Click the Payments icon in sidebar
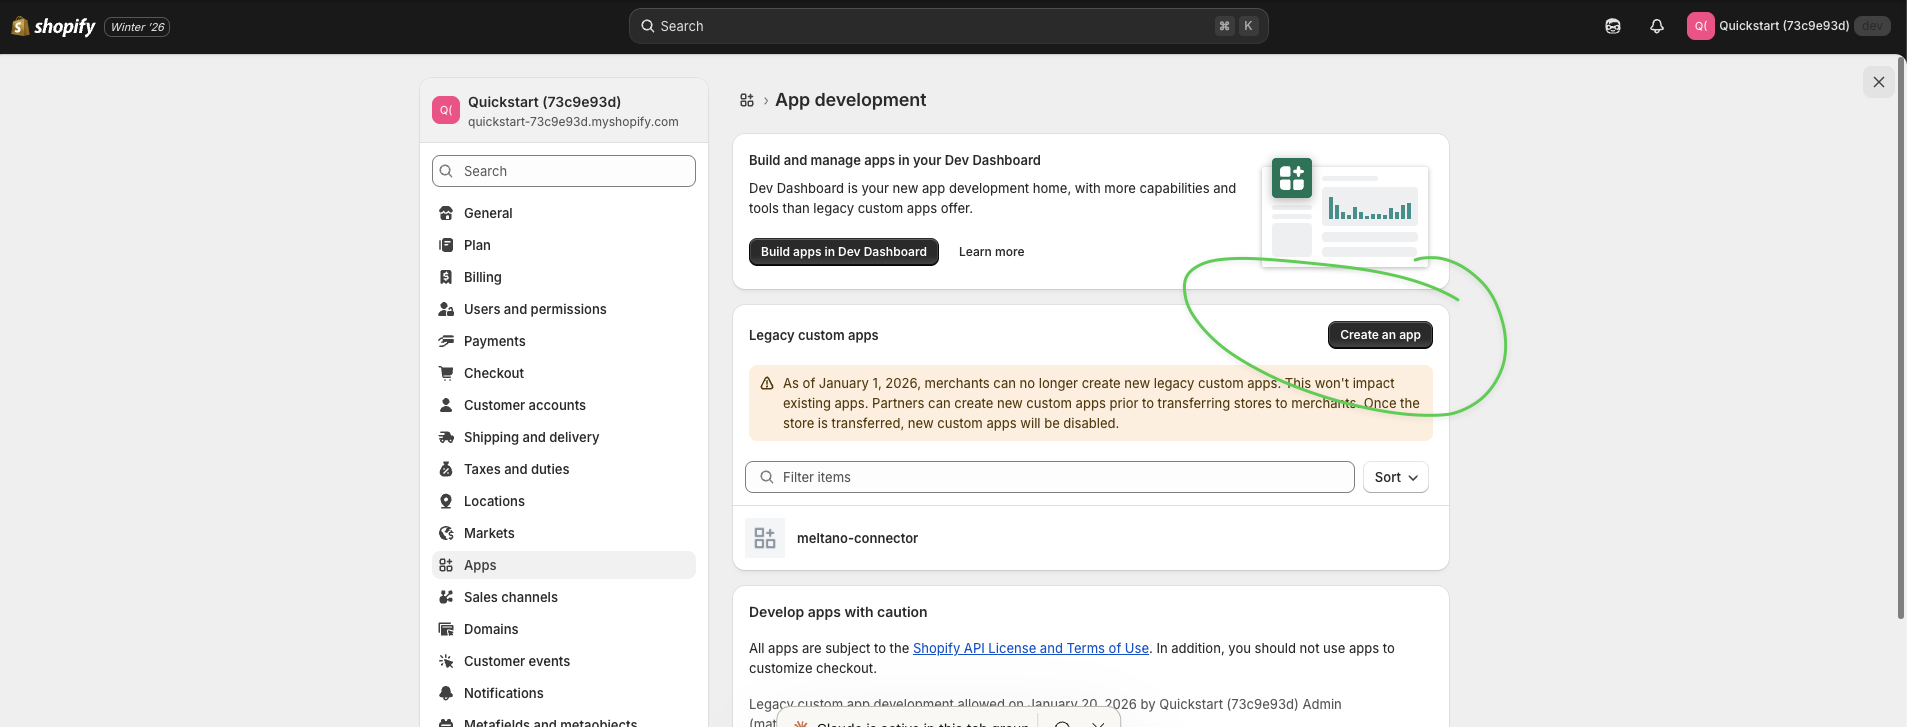The height and width of the screenshot is (727, 1907). [x=446, y=341]
